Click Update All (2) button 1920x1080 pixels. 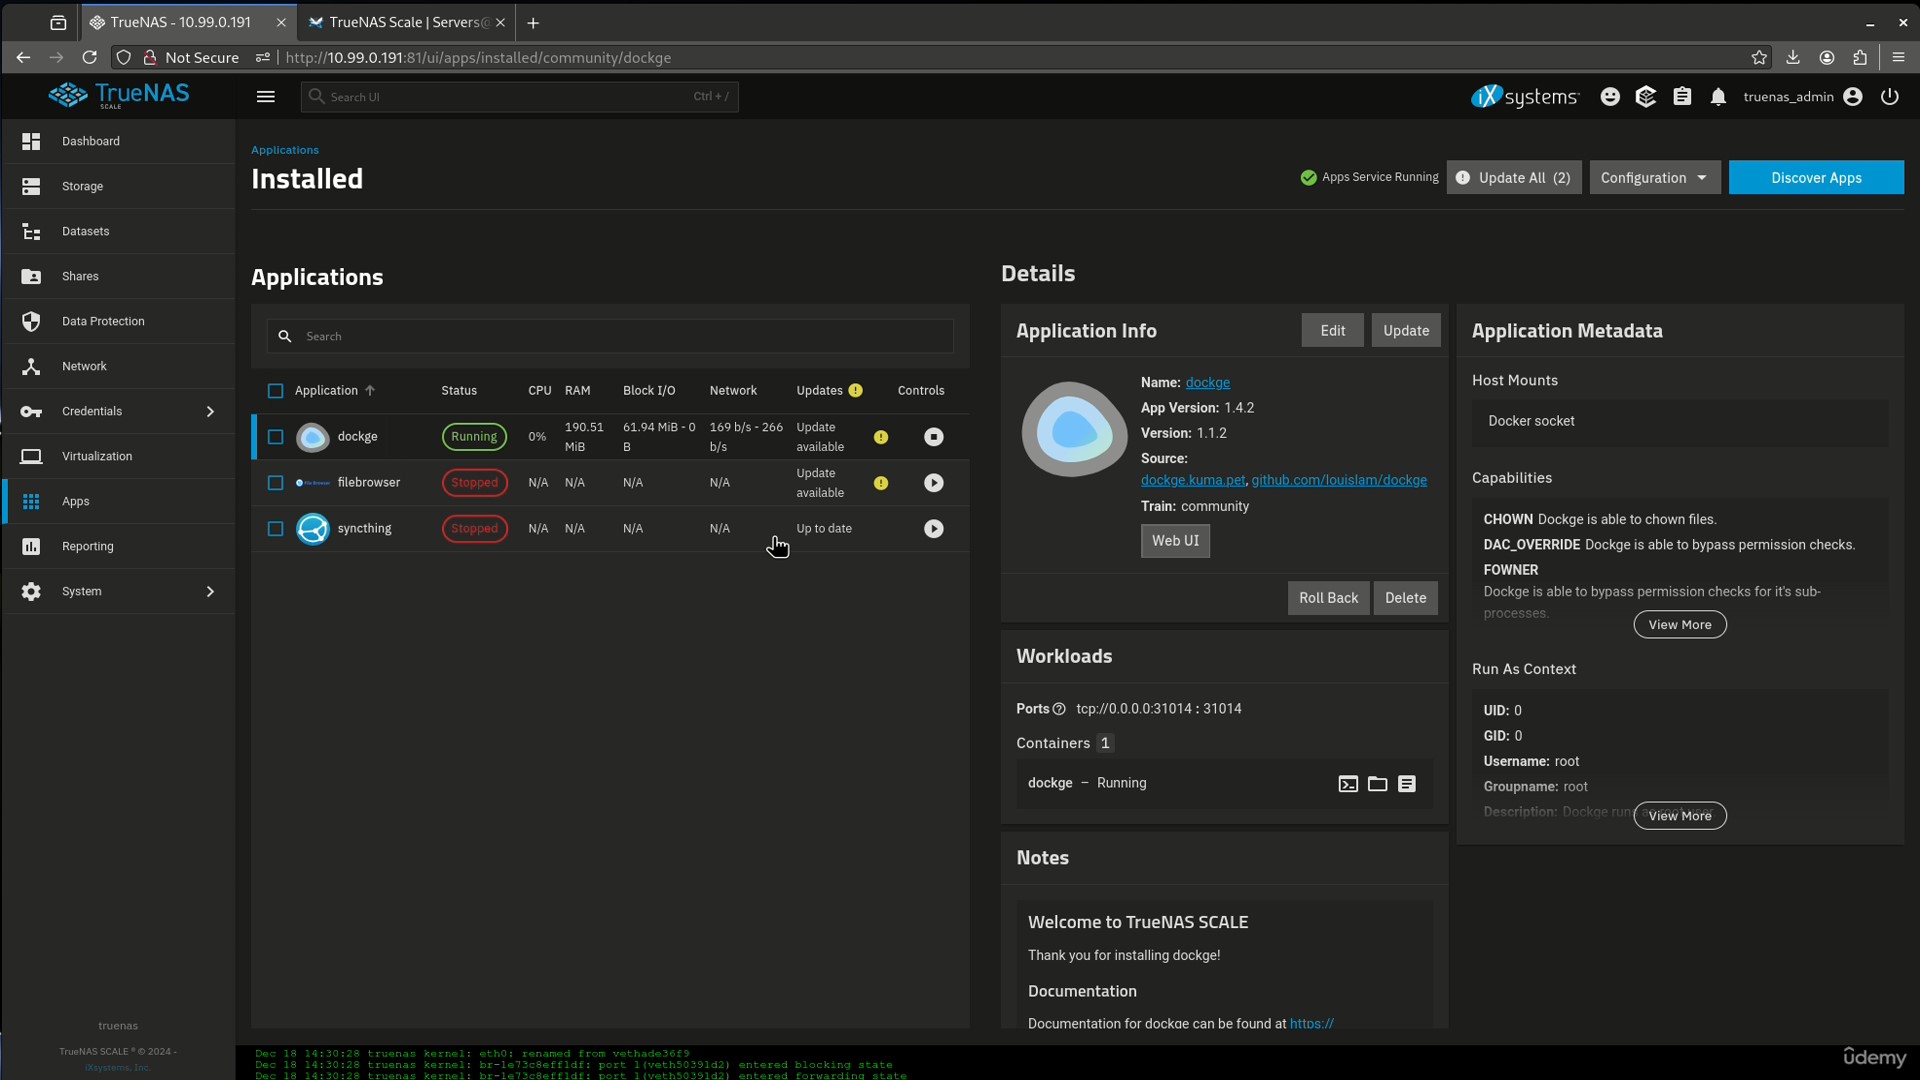[1514, 178]
